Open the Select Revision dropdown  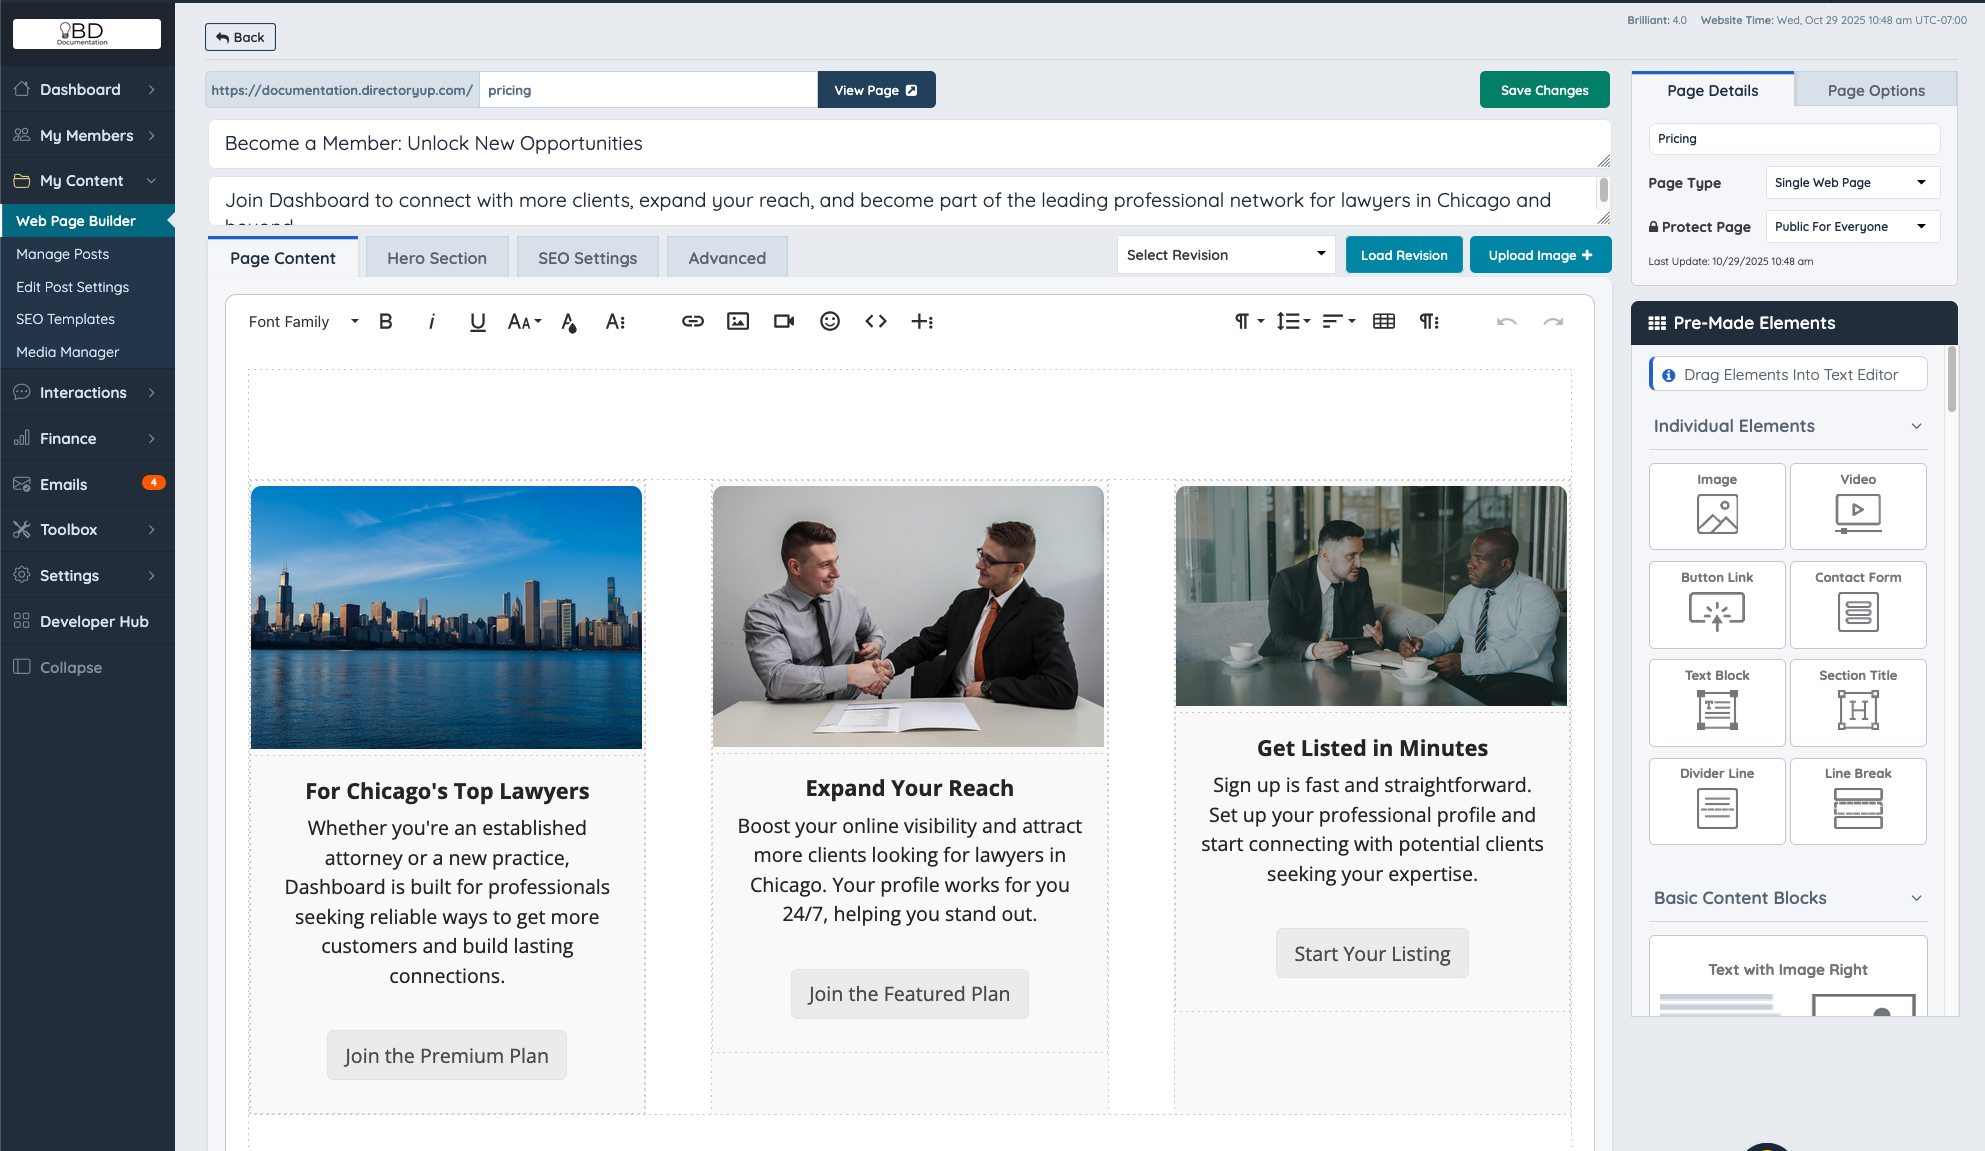pyautogui.click(x=1225, y=255)
